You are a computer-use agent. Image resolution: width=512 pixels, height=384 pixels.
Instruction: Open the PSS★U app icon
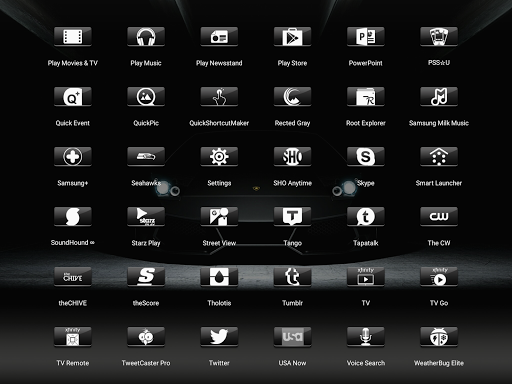point(439,36)
